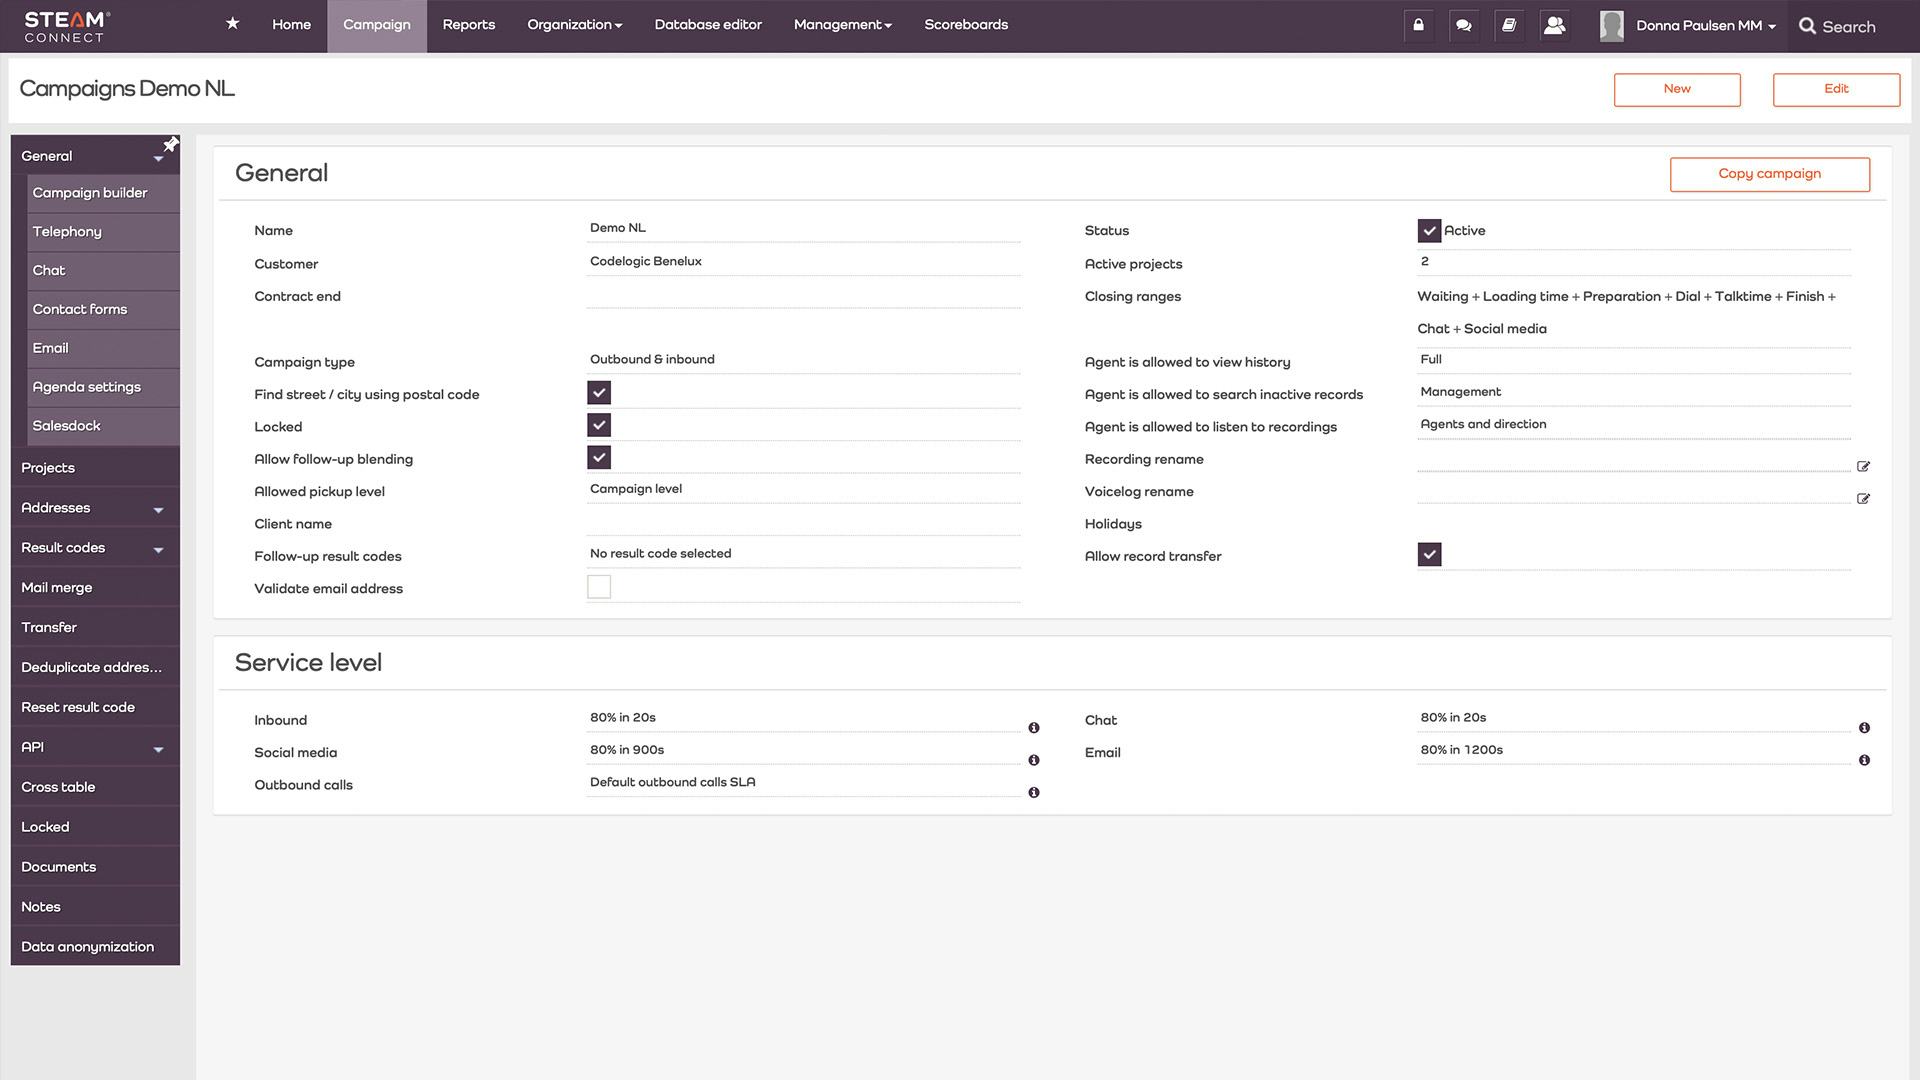Switch to the Reports menu
Image resolution: width=1920 pixels, height=1080 pixels.
(468, 24)
